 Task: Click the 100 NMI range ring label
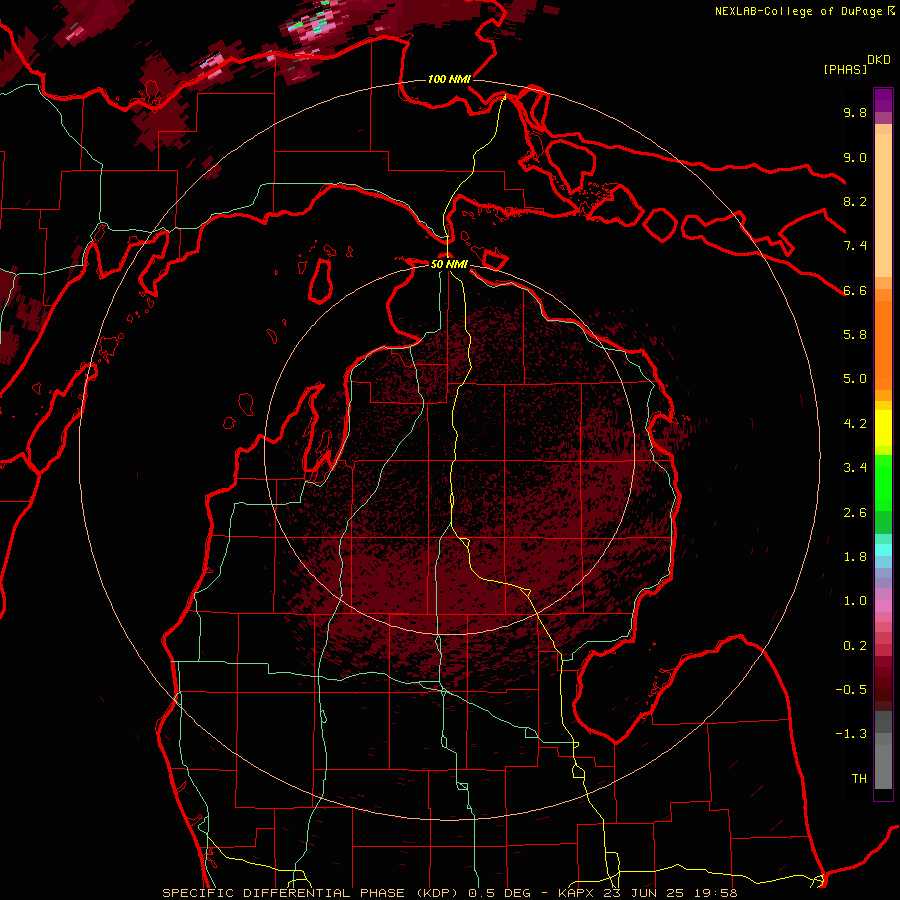(x=449, y=79)
